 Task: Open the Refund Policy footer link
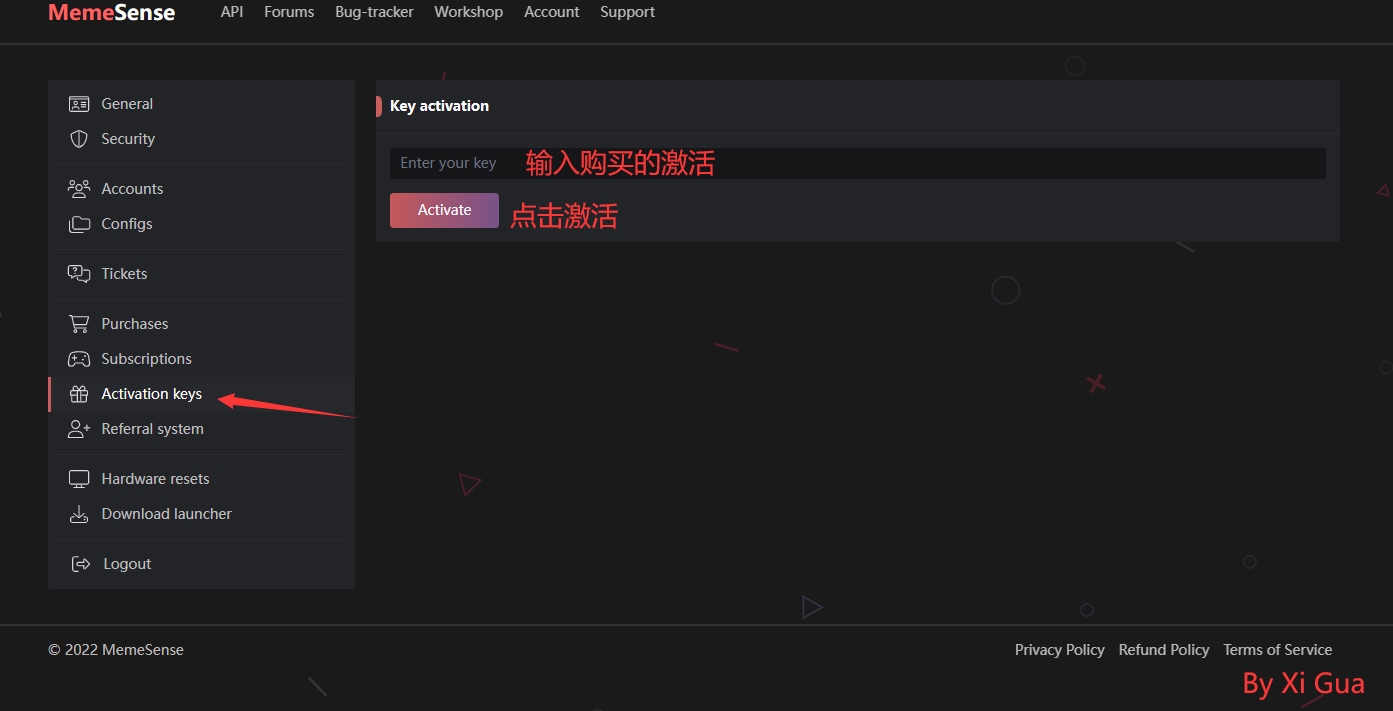tap(1163, 650)
